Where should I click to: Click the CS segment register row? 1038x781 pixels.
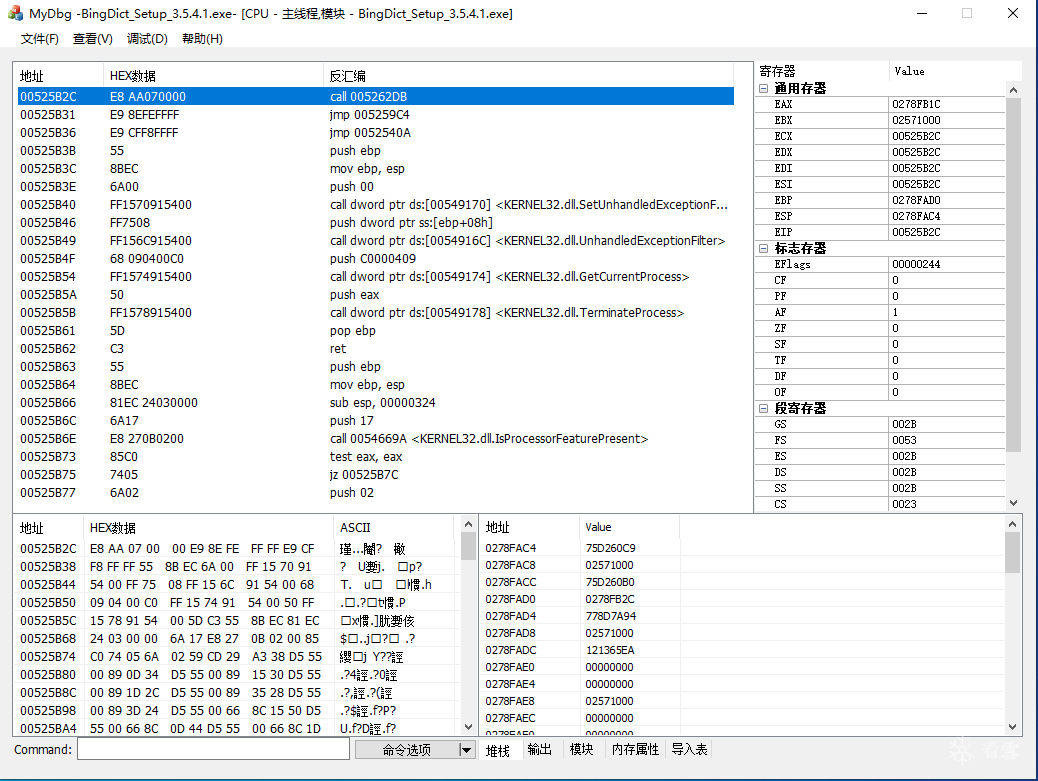[x=880, y=504]
